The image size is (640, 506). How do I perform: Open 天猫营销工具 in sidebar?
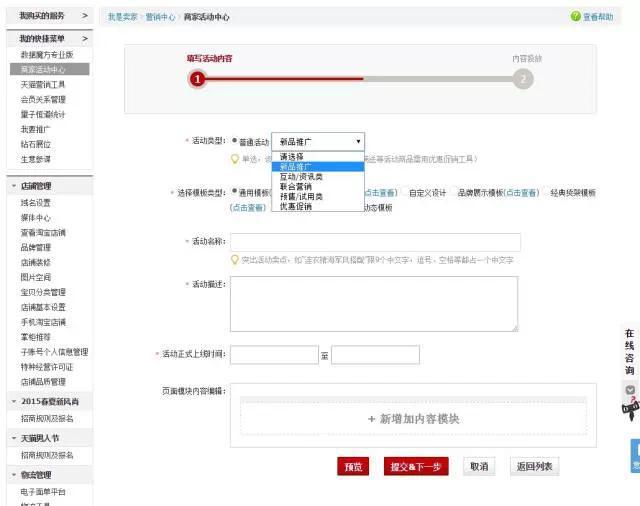[43, 84]
